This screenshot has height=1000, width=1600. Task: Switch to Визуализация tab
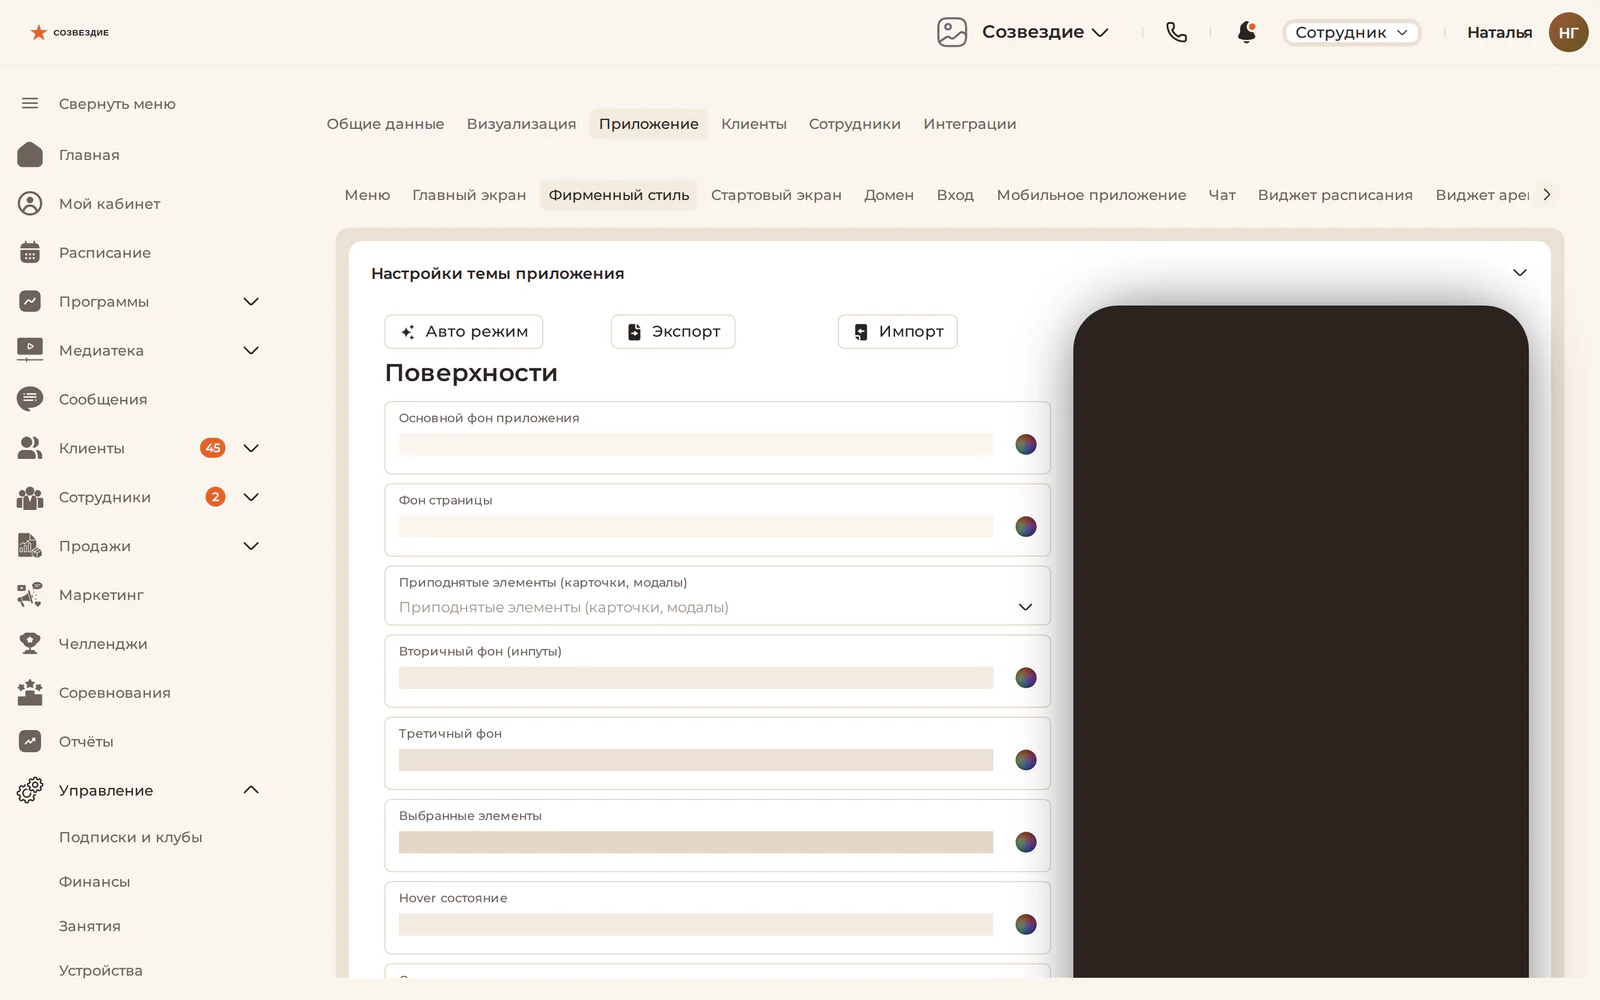(x=521, y=124)
